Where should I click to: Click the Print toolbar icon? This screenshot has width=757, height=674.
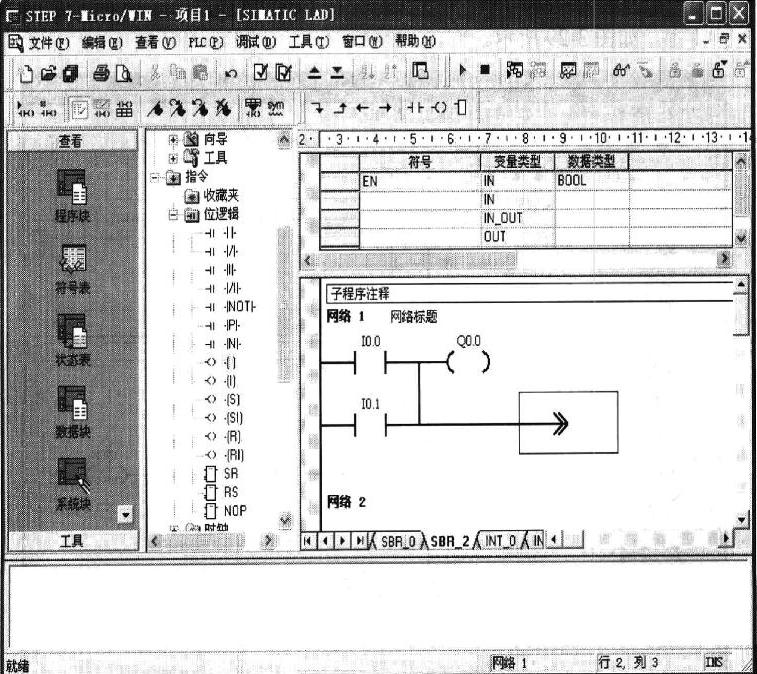(101, 73)
